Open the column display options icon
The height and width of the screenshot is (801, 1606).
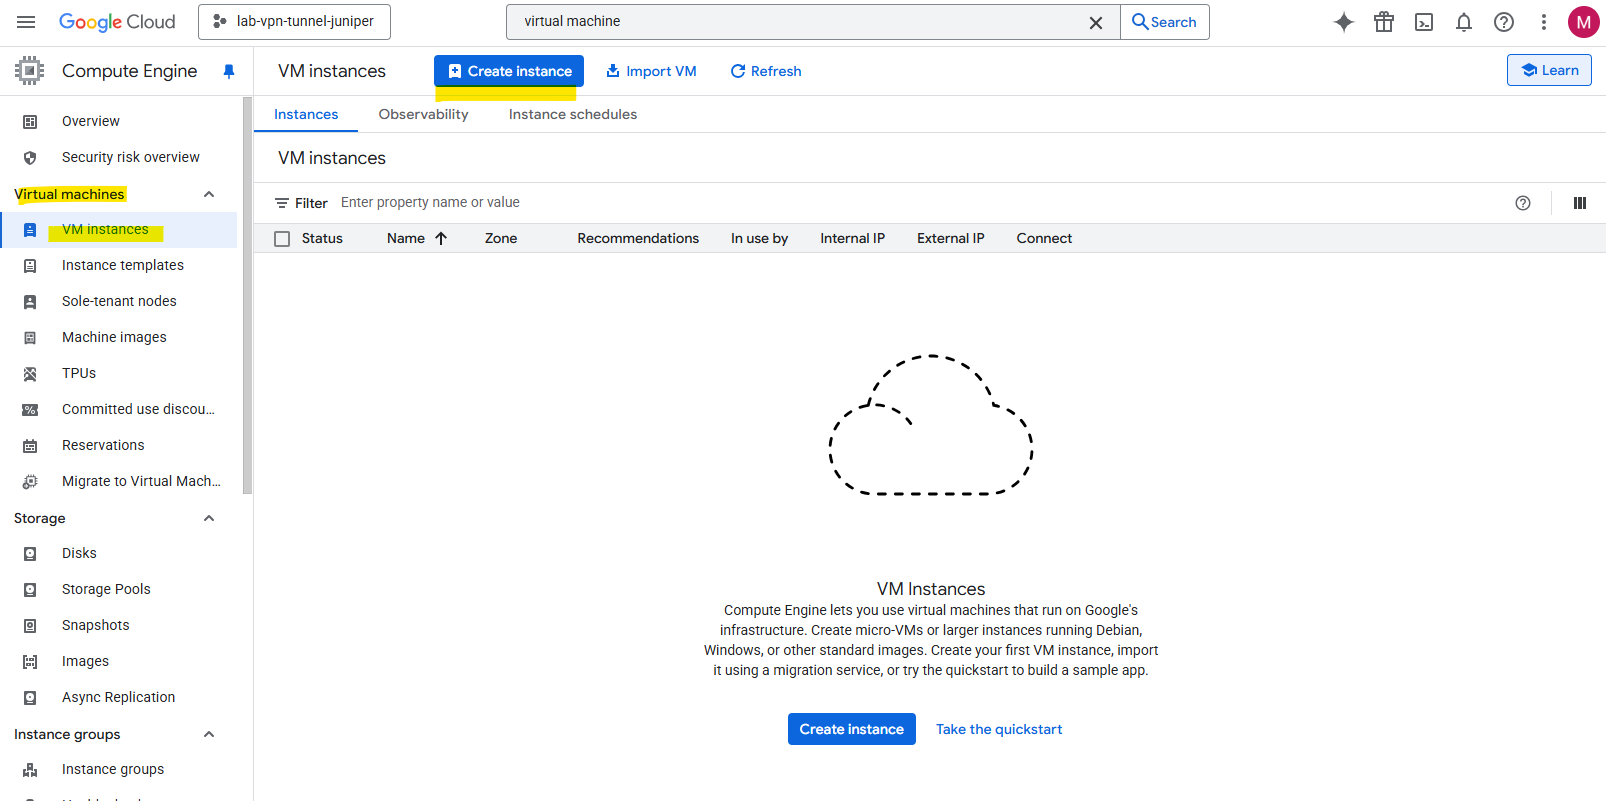1580,203
